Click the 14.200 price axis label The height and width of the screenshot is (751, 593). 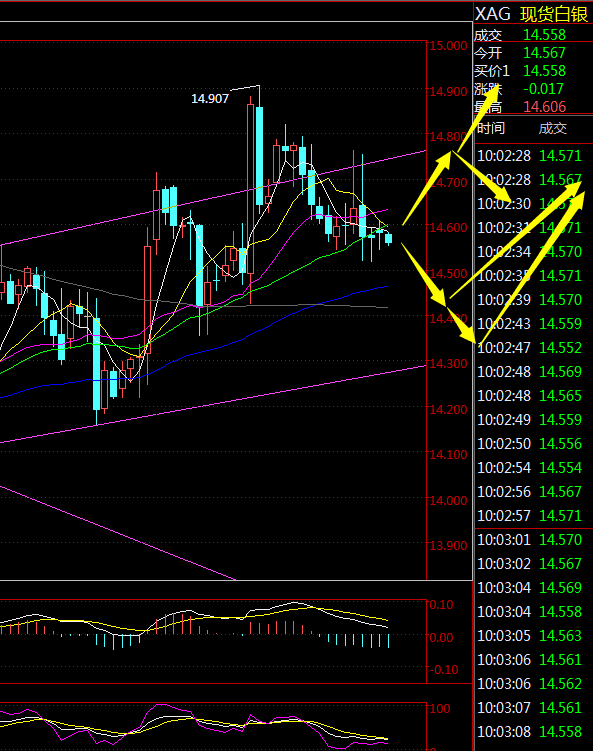[448, 410]
